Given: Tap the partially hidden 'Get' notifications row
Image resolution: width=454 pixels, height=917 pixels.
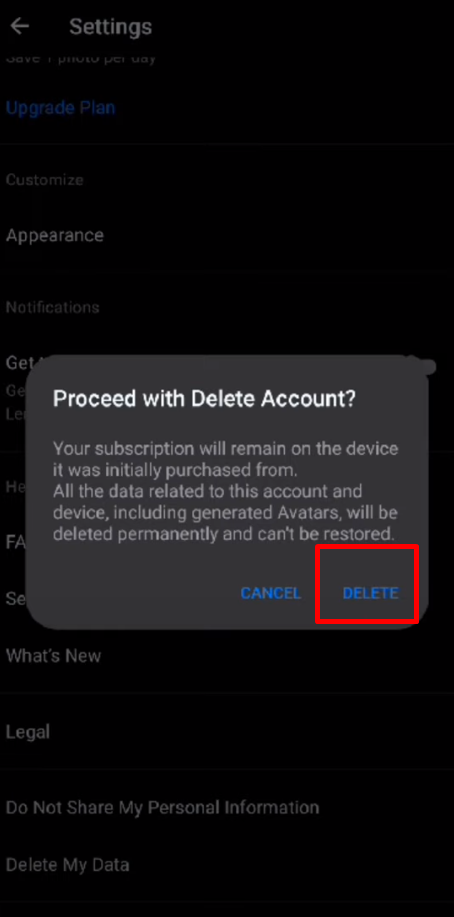Looking at the screenshot, I should click(x=16, y=363).
